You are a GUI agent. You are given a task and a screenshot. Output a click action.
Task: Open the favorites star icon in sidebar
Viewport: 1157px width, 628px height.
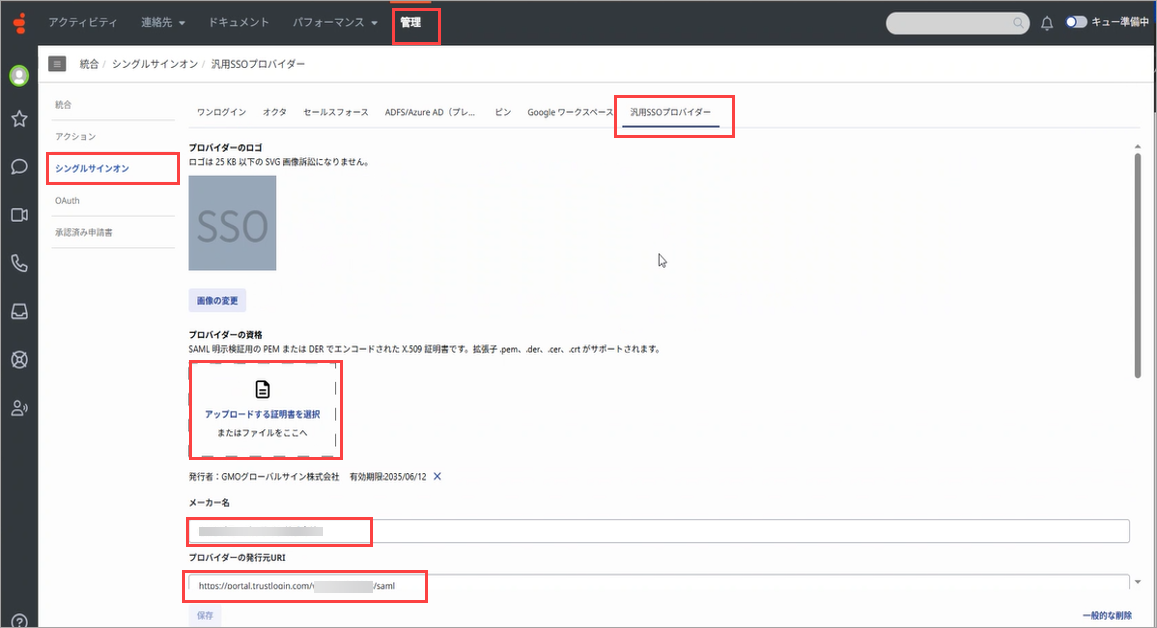click(x=19, y=119)
